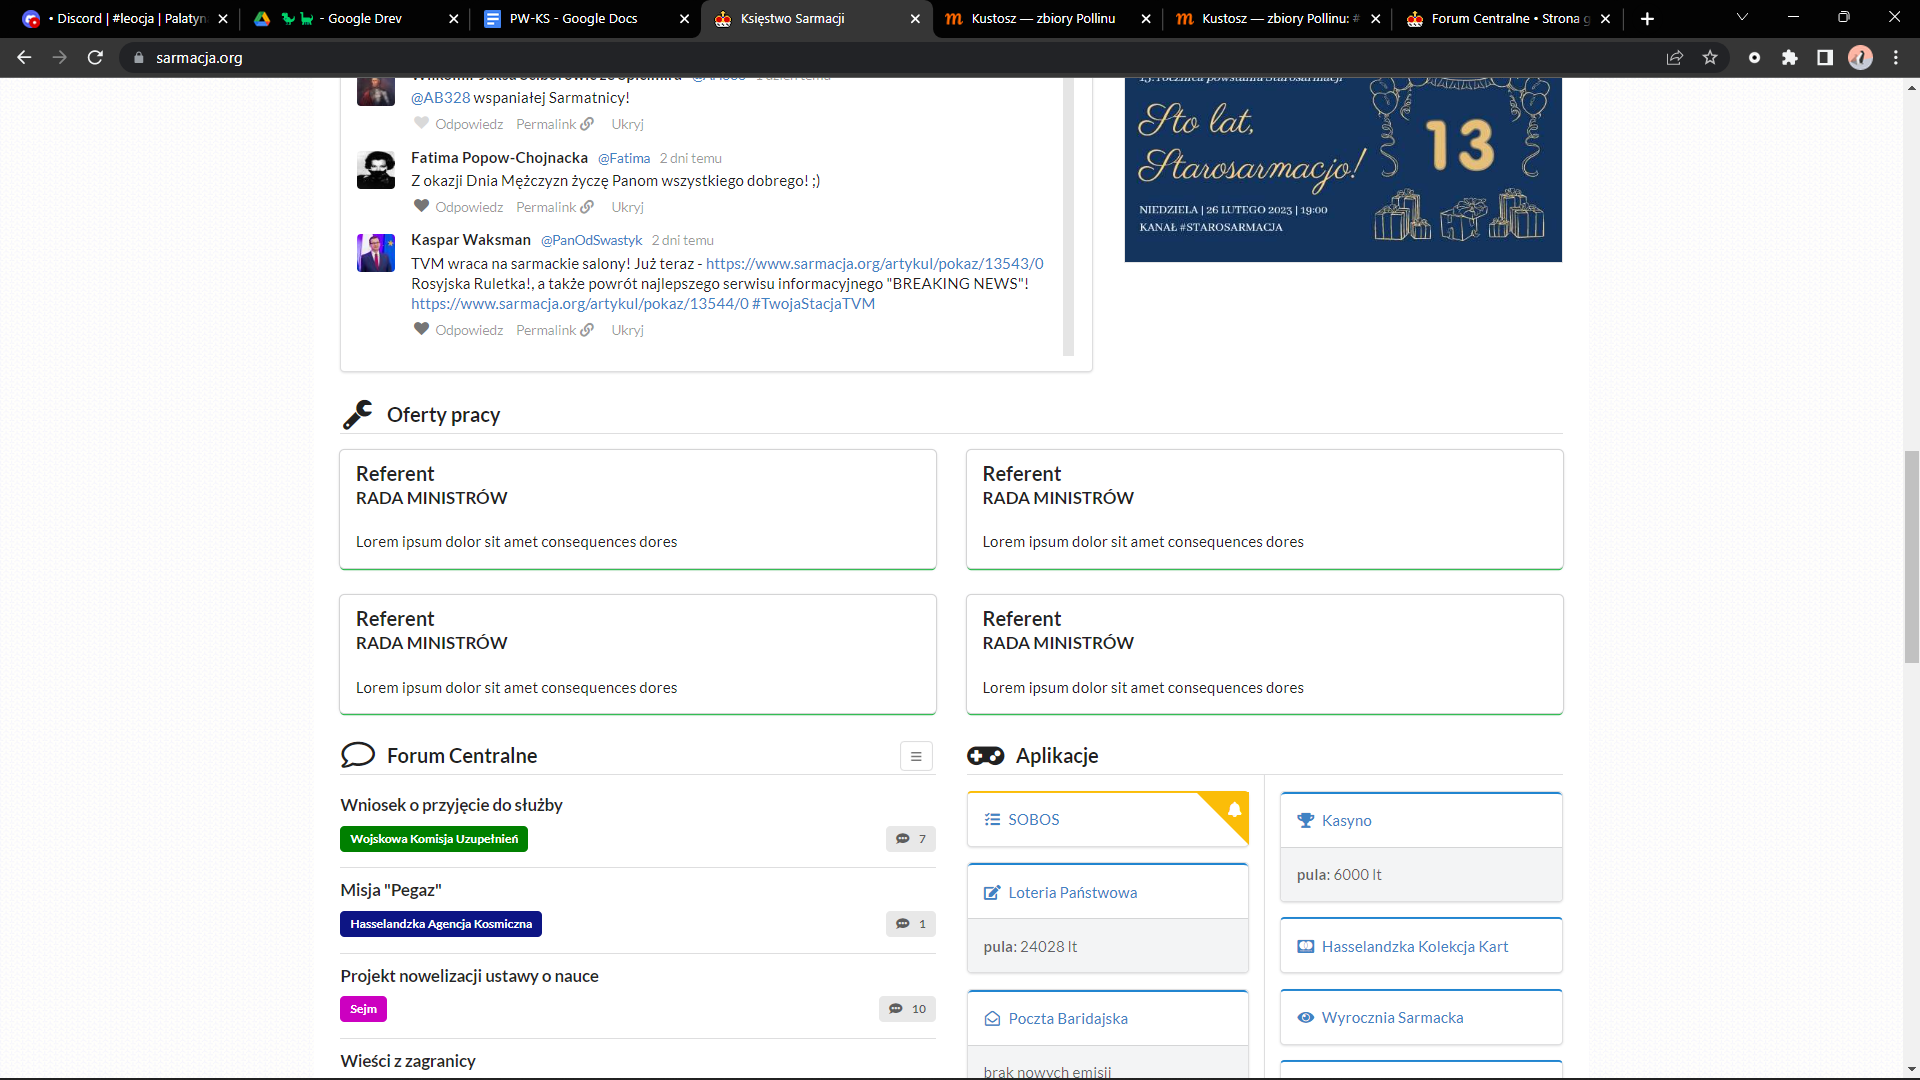This screenshot has height=1080, width=1920.
Task: Switch to Forum Centralne browser tab
Action: pos(1505,19)
